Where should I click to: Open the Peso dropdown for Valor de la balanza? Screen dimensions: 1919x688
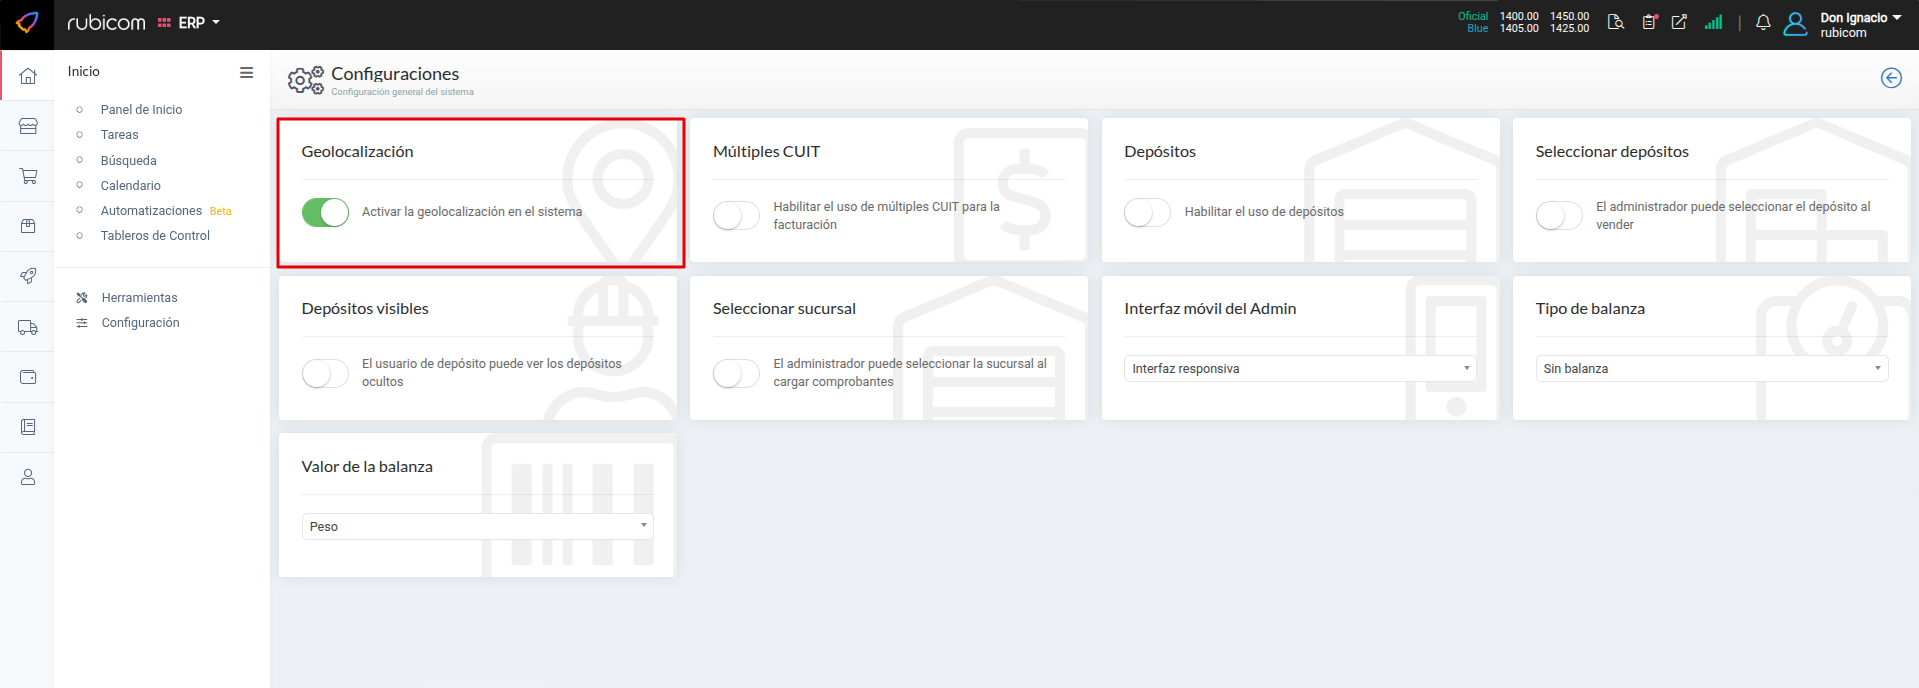point(477,527)
